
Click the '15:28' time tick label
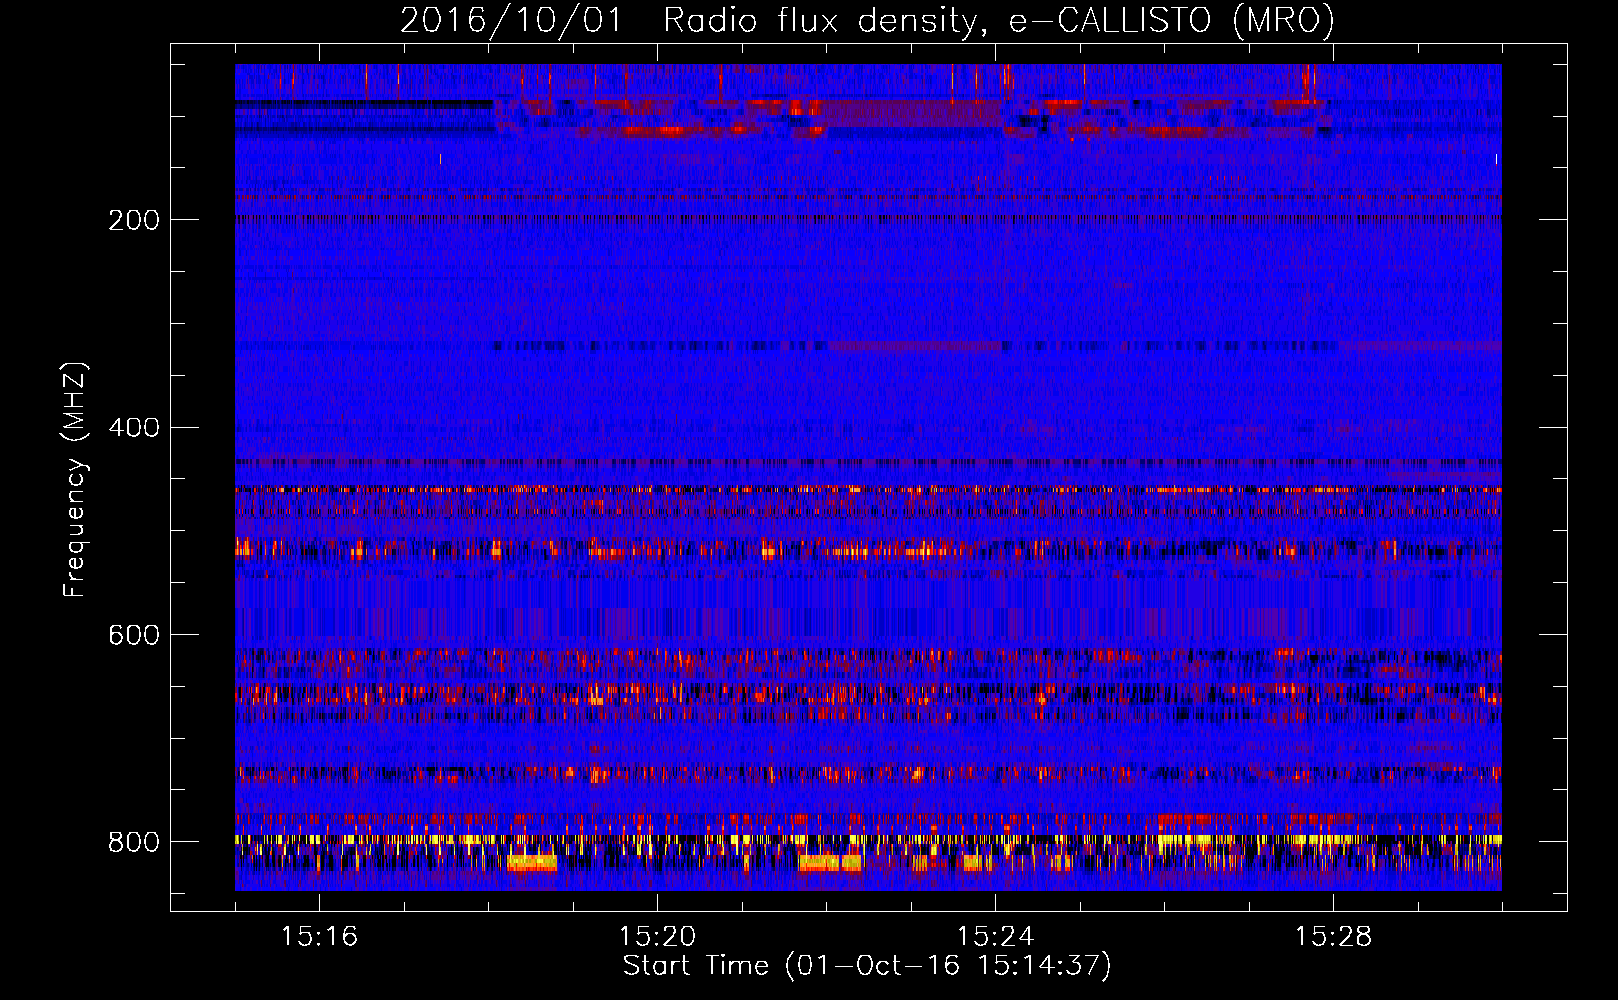tap(1333, 937)
